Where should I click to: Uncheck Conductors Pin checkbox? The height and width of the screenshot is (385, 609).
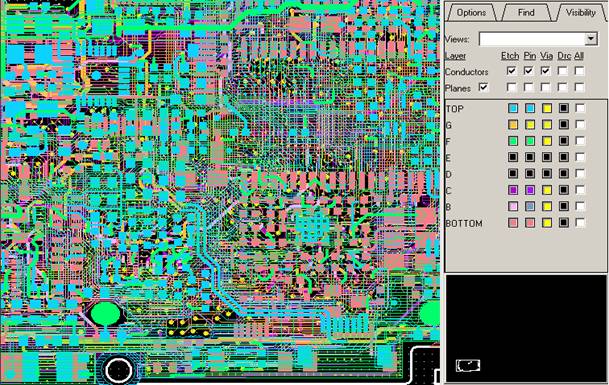pos(529,71)
